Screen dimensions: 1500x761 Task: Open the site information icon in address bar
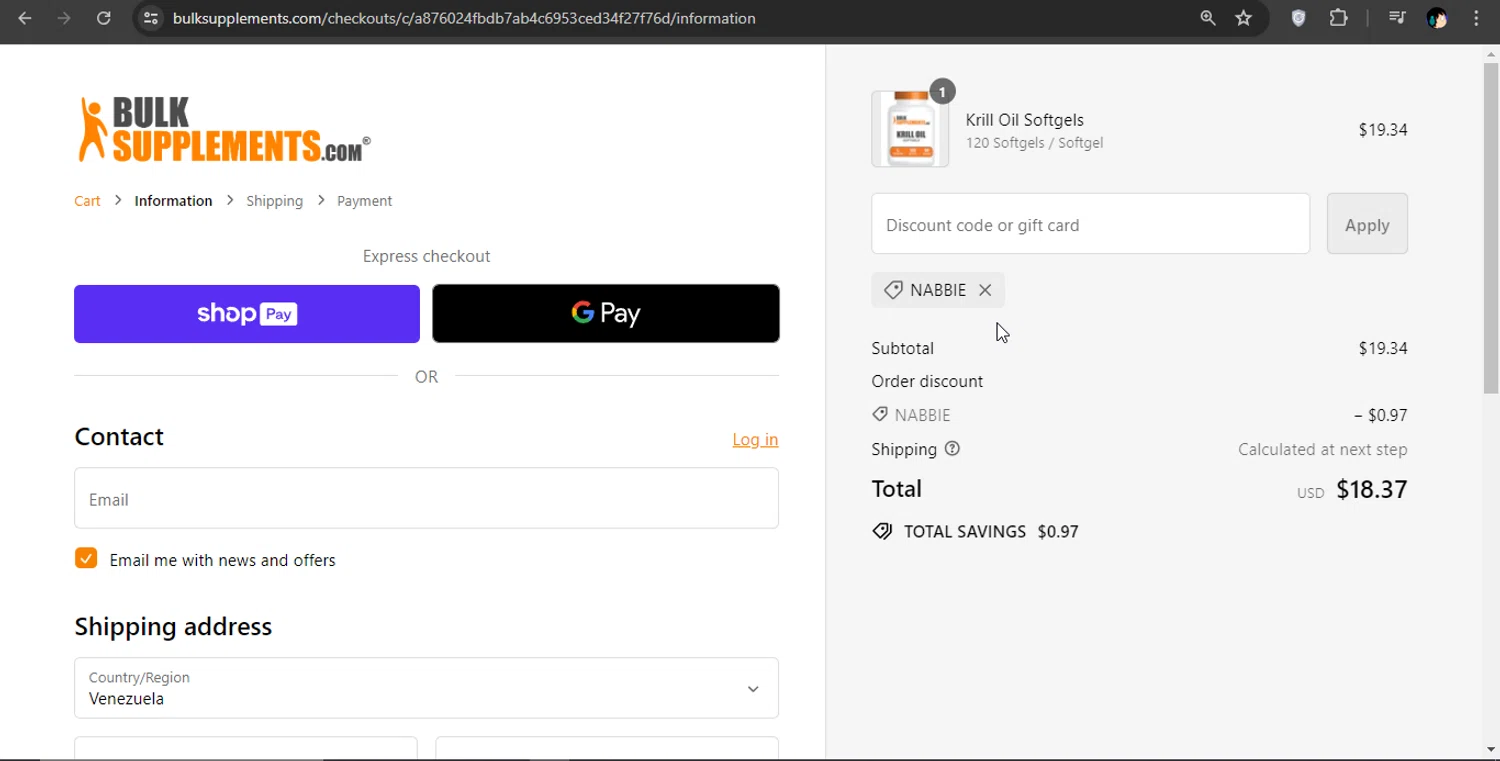coord(151,18)
